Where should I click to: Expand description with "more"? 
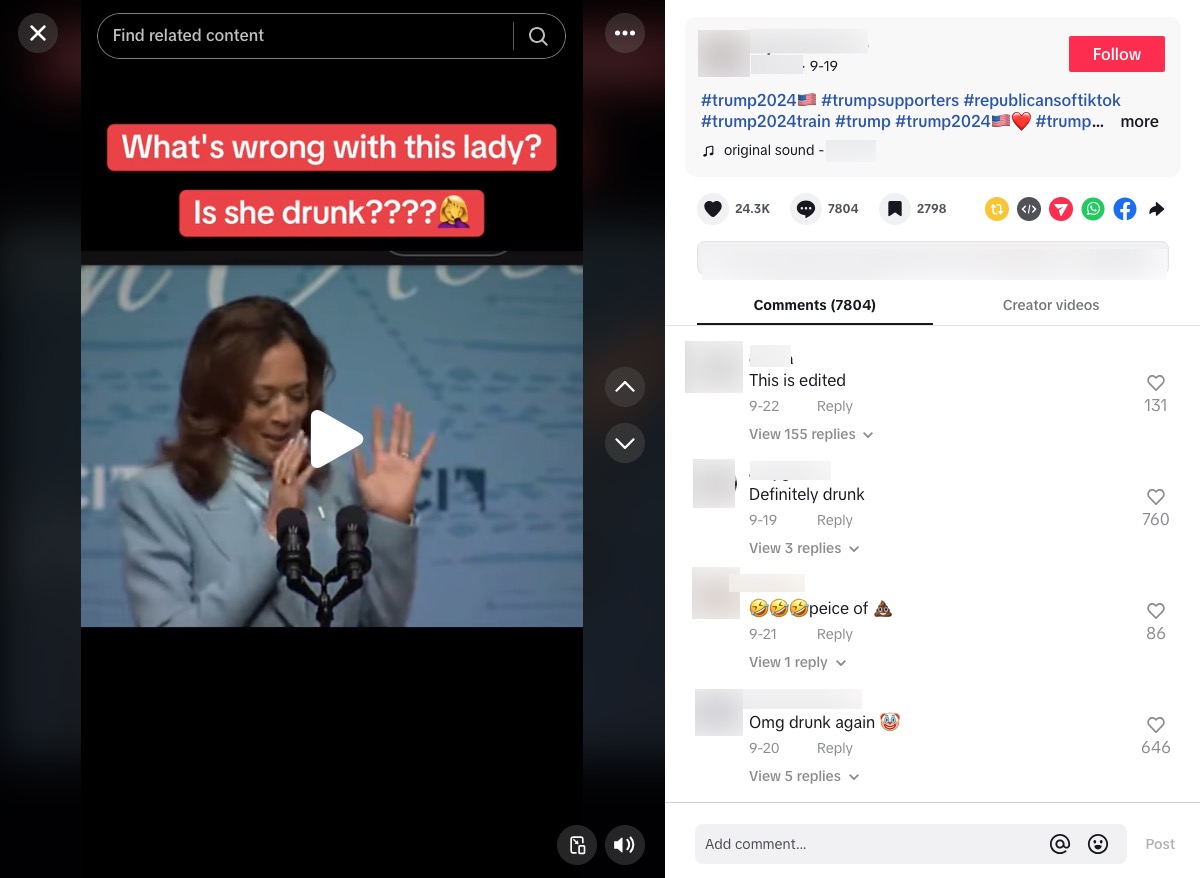click(1139, 122)
